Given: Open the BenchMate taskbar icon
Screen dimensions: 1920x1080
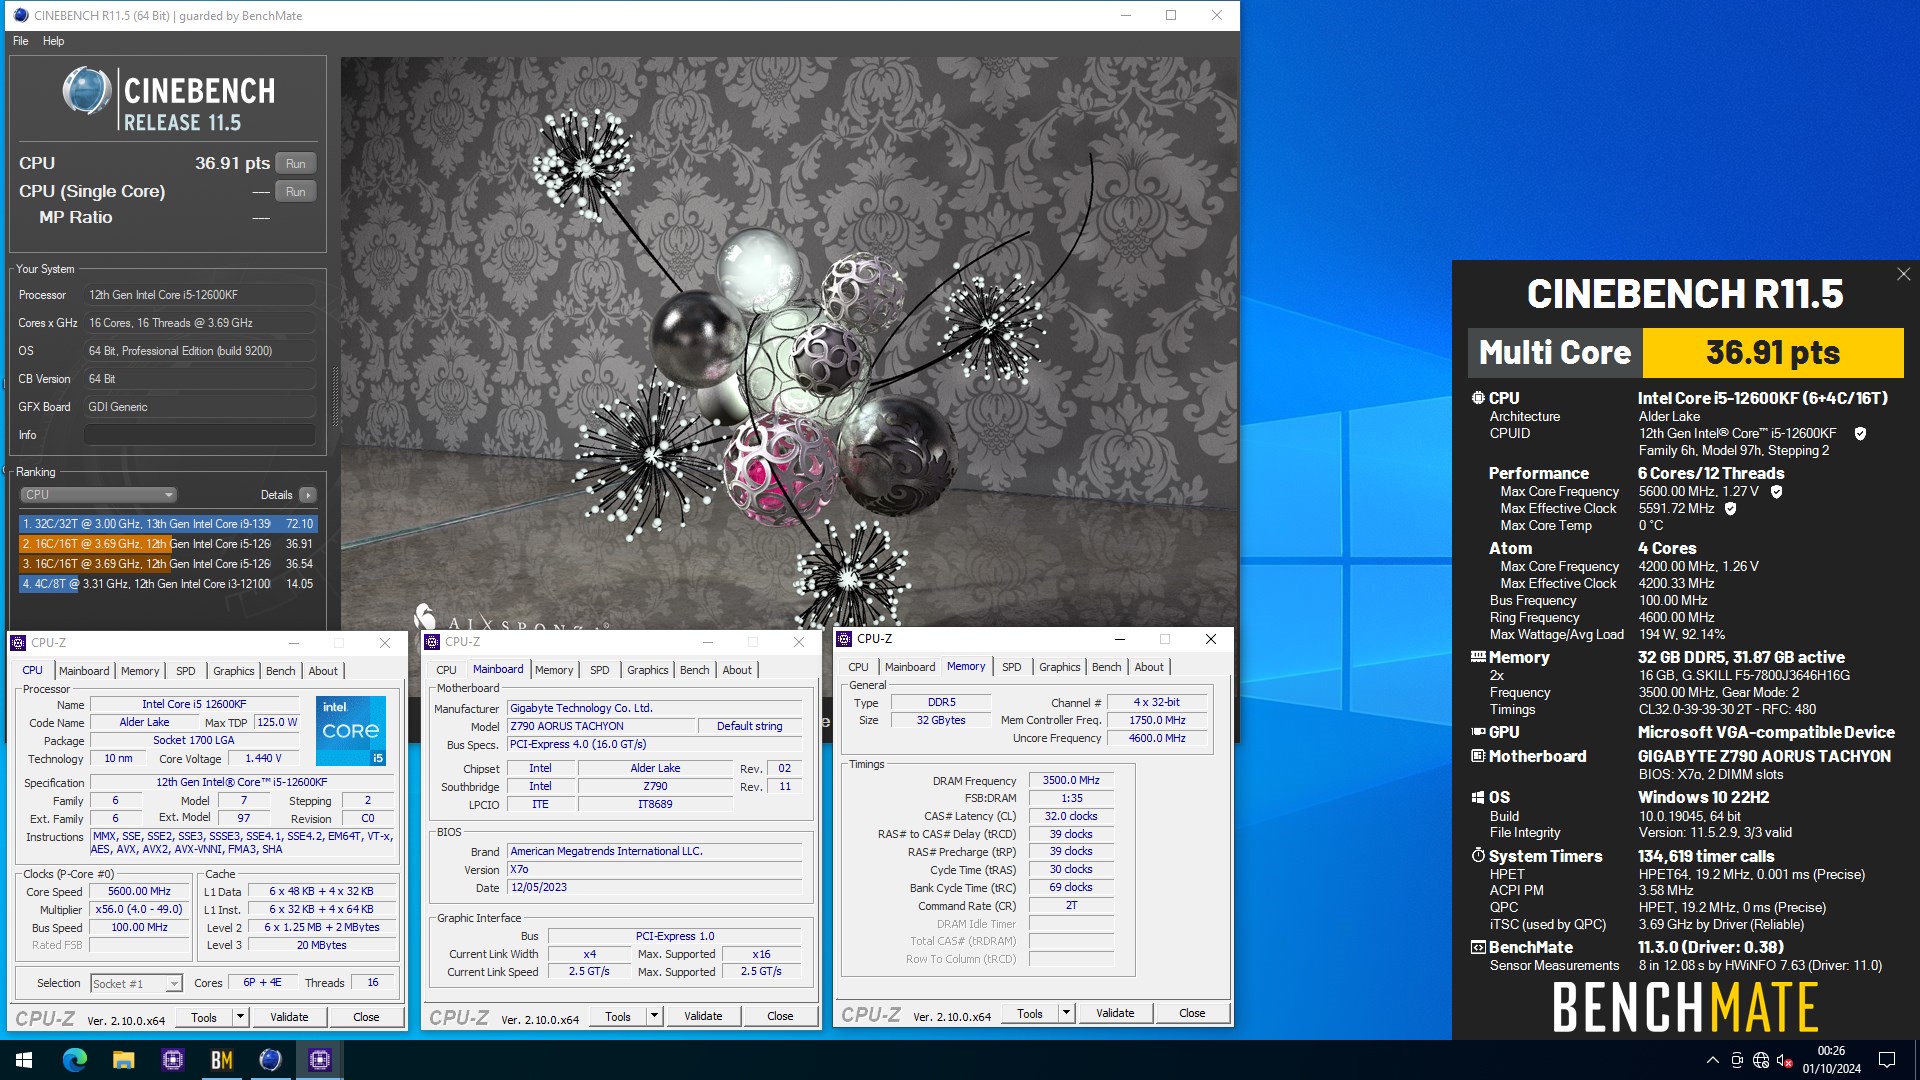Looking at the screenshot, I should (221, 1059).
